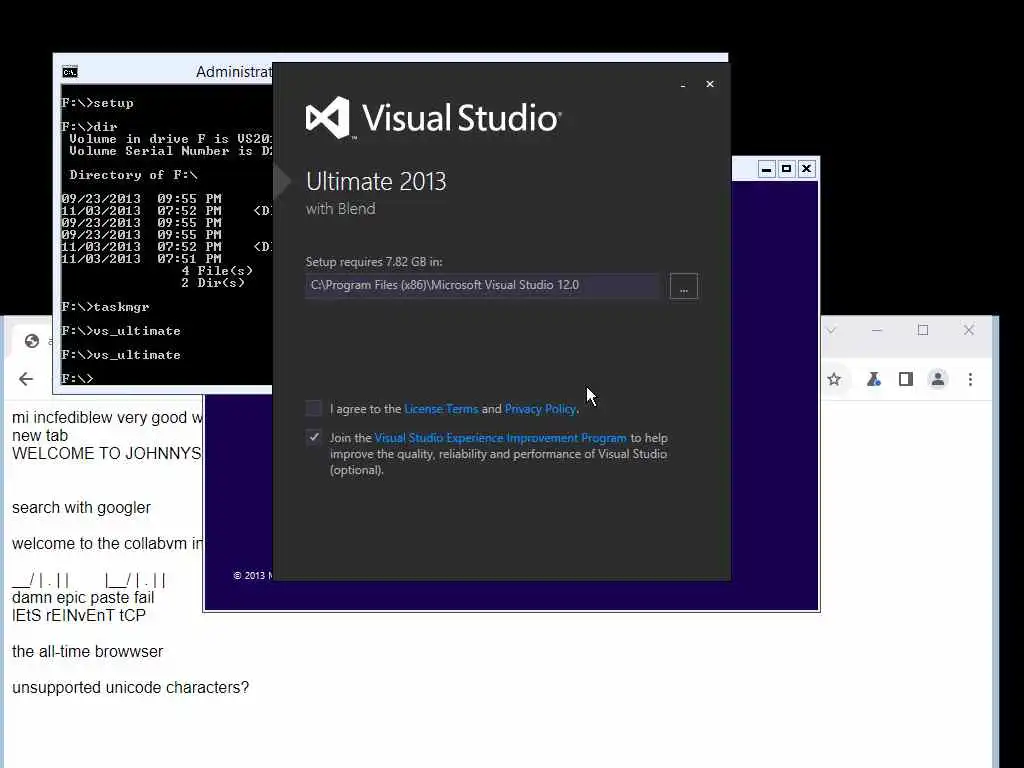This screenshot has height=768, width=1024.
Task: Close the purple setup background window
Action: (x=807, y=169)
